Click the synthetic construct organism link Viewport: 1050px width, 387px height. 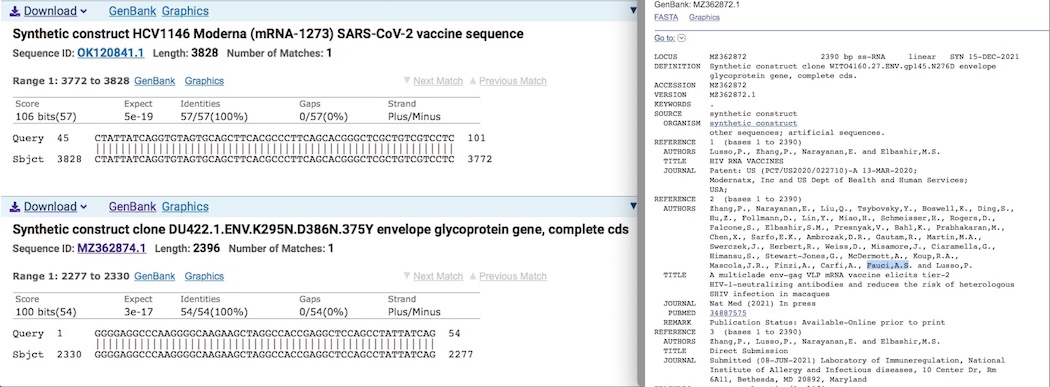753,123
